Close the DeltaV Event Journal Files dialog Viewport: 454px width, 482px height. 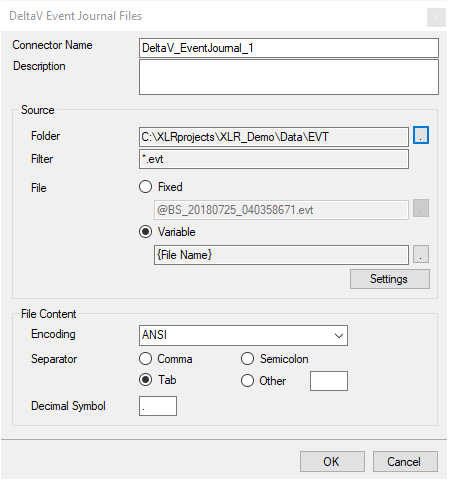point(436,17)
